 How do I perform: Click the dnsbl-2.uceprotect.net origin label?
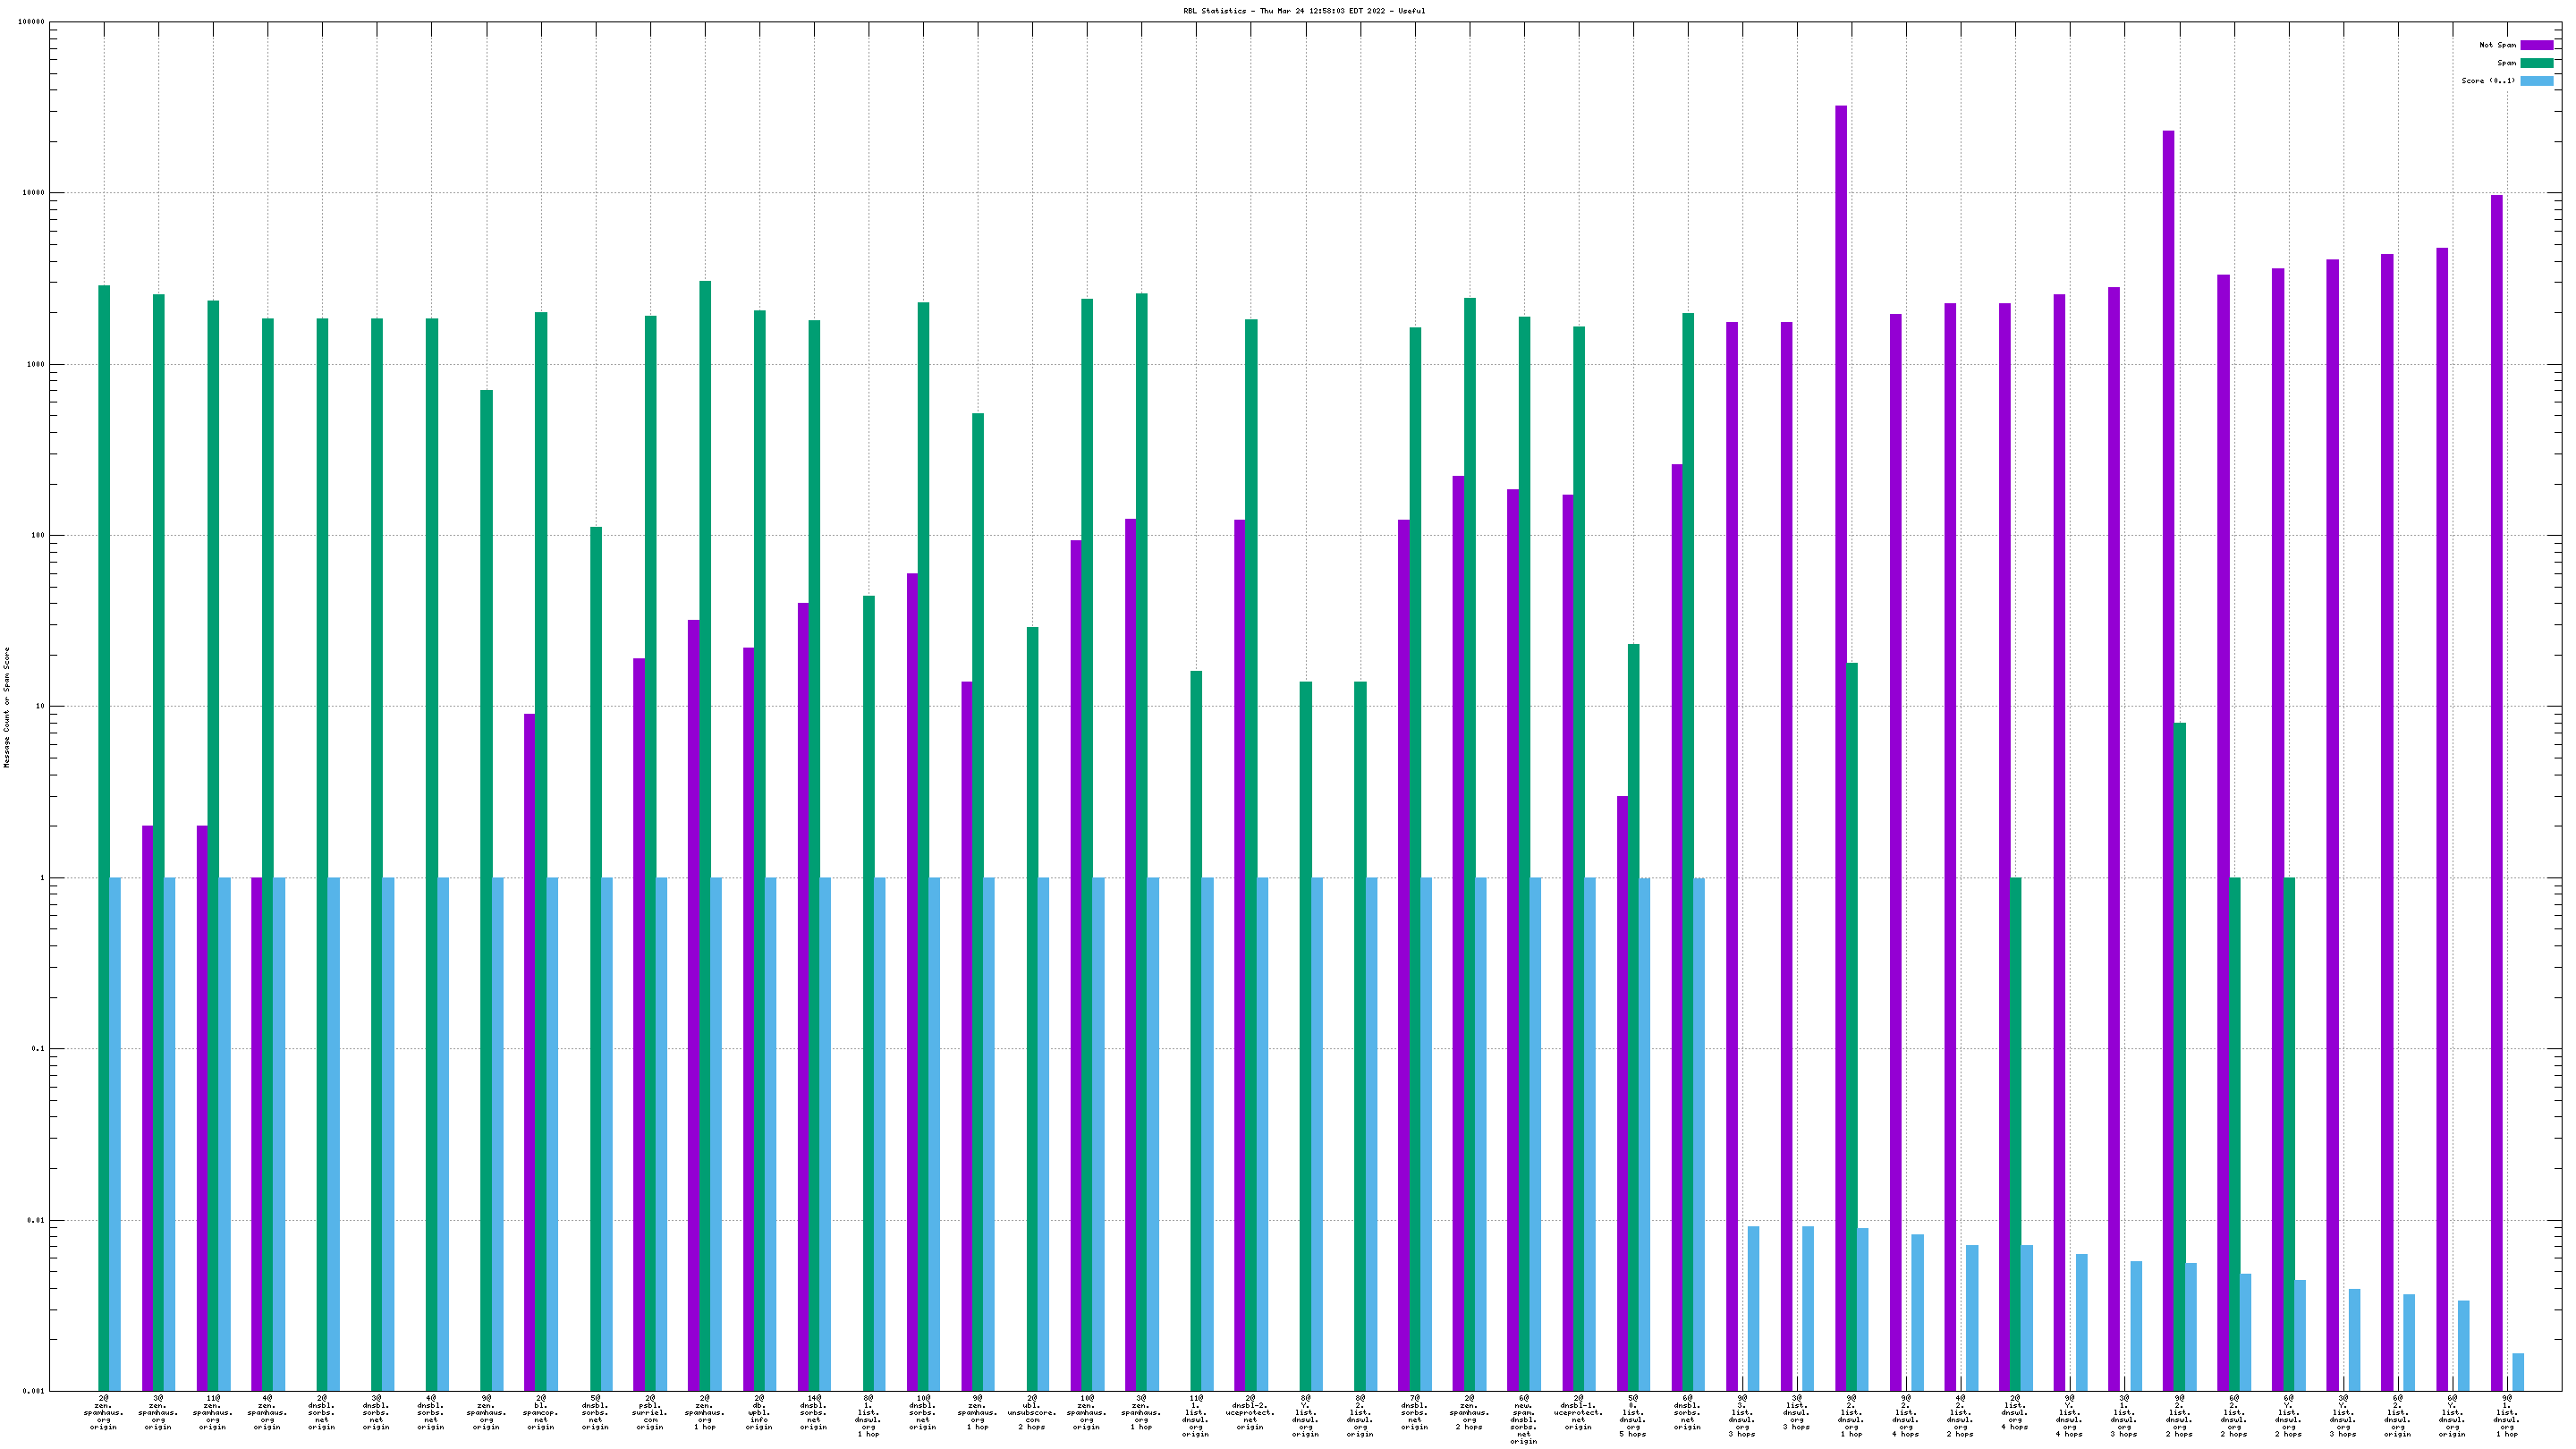click(1250, 1411)
